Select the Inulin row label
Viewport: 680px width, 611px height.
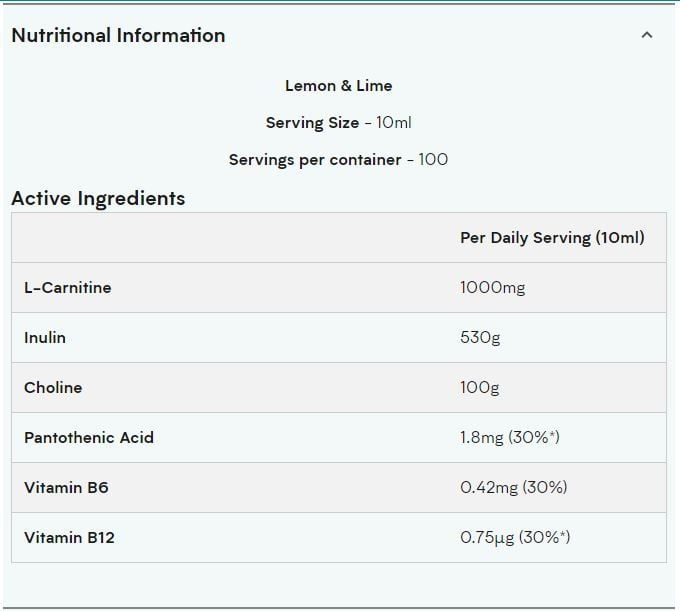(45, 337)
